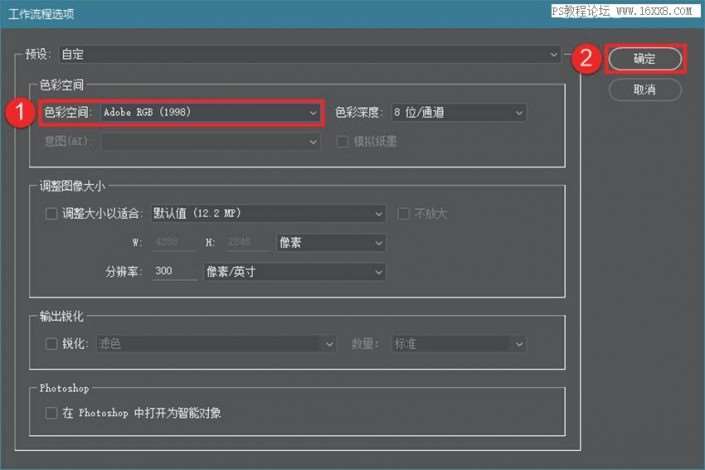Click the Photoshop group label
The image size is (705, 470).
[64, 388]
